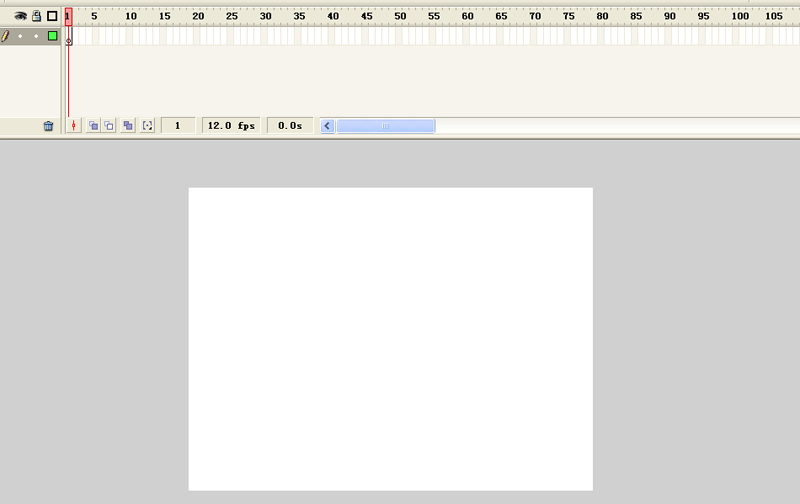800x504 pixels.
Task: Click frame 75 on the timeline ruler
Action: [x=567, y=16]
